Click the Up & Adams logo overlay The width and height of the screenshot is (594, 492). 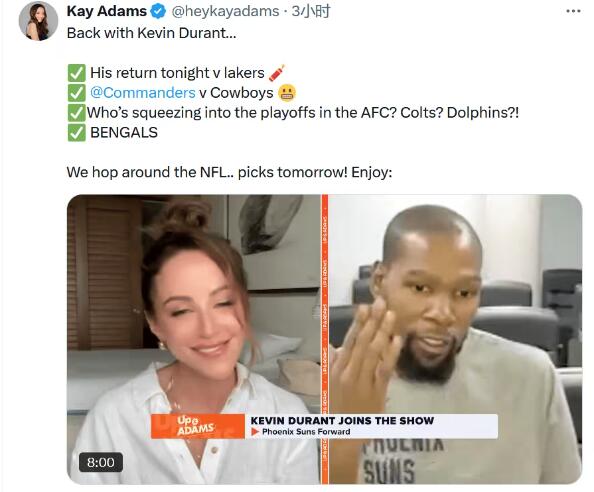click(198, 426)
